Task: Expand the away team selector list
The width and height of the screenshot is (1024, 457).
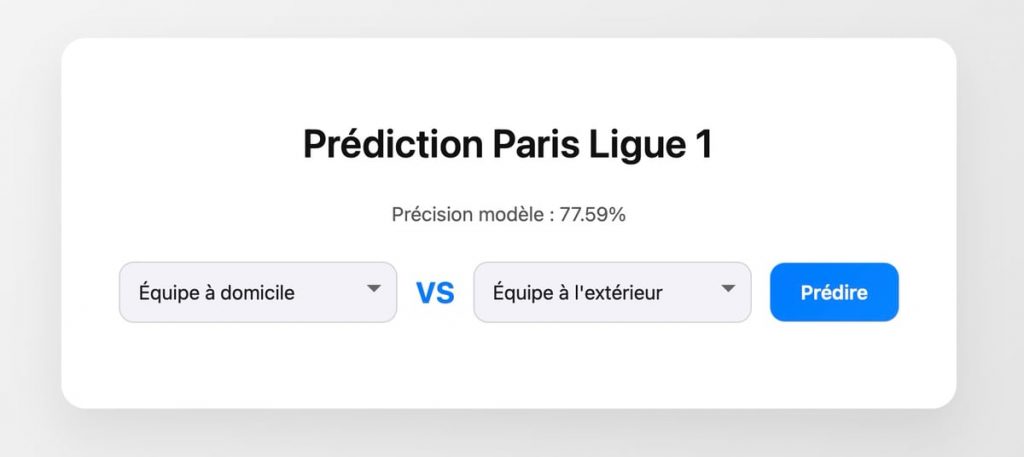Action: pos(611,292)
